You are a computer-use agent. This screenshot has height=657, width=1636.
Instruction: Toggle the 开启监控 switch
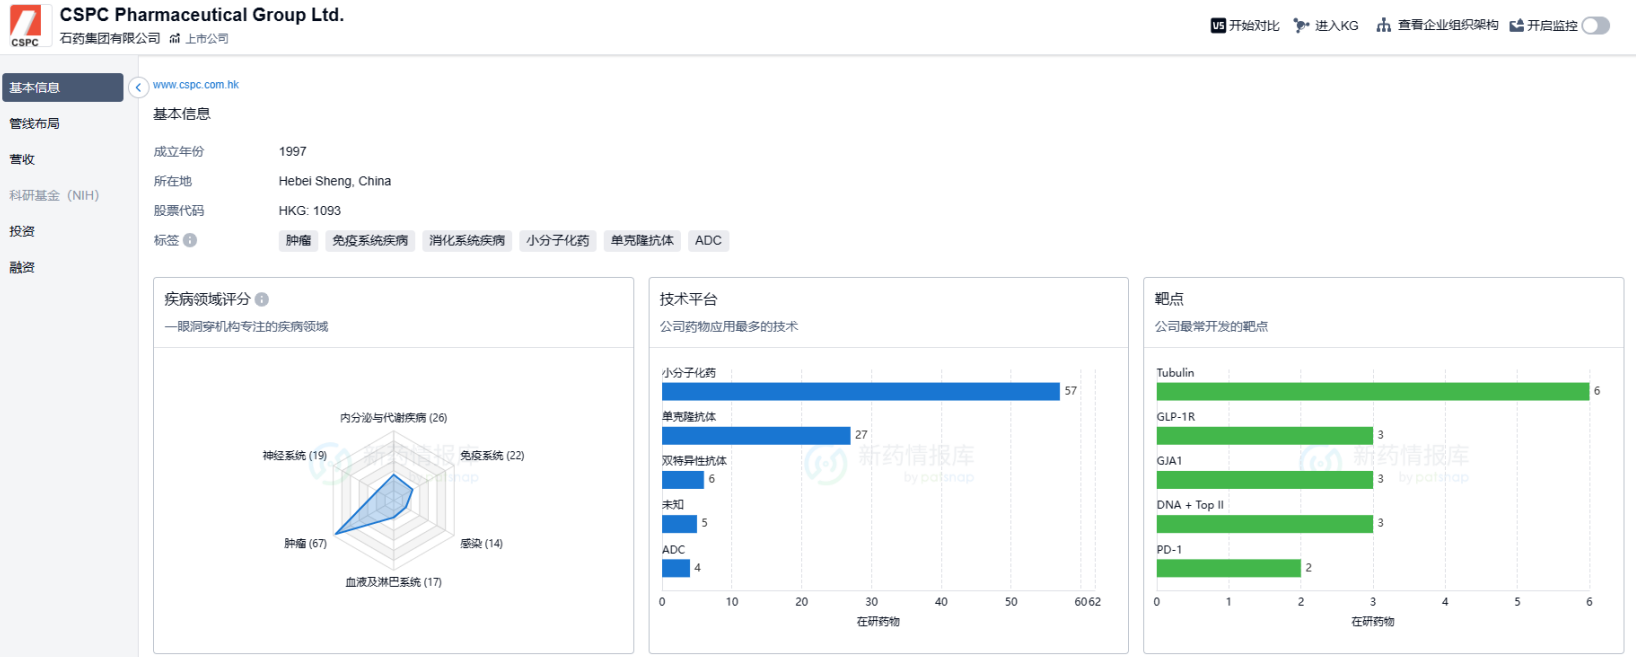[1595, 26]
